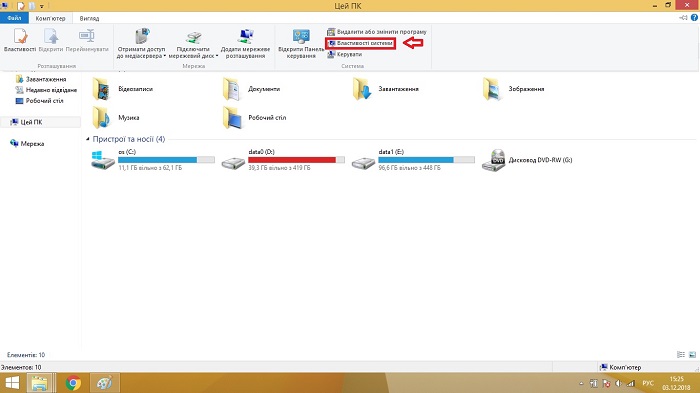Click the 39,3 ГБ вільно з 419 ГБ text
700x393 pixels.
279,168
